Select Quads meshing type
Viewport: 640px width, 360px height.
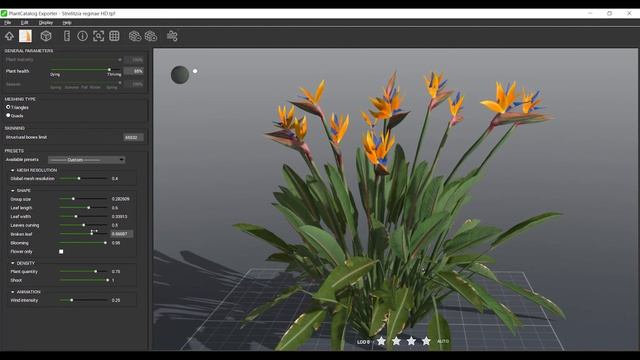point(8,116)
